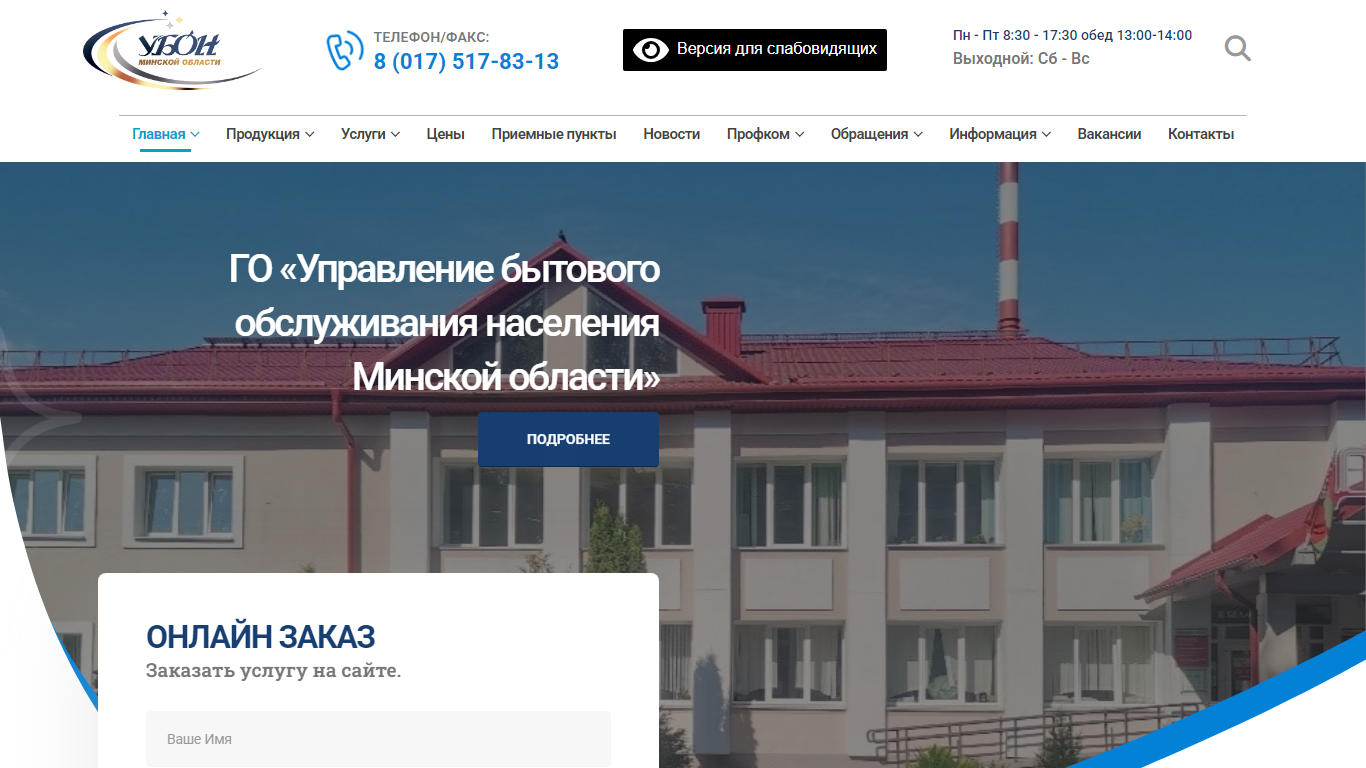The height and width of the screenshot is (768, 1366).
Task: Click the hero title ГО «Управление бытового обслуживания»
Action: pos(445,323)
